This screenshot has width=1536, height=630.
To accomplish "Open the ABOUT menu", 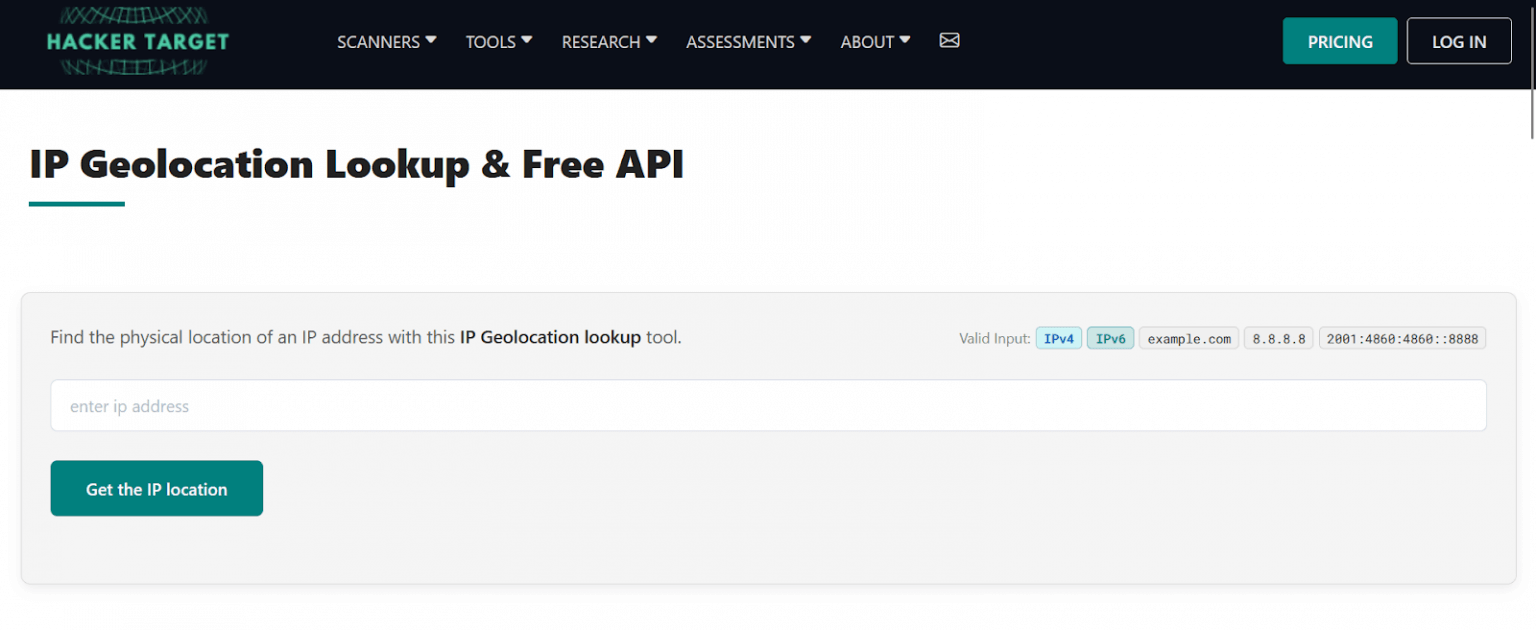I will (x=874, y=42).
